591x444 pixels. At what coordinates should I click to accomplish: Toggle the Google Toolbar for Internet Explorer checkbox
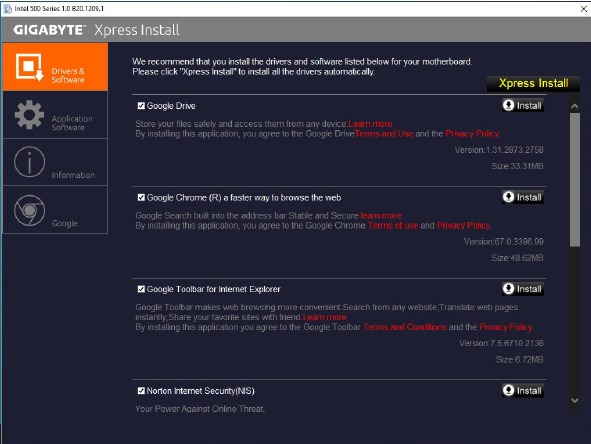point(141,289)
